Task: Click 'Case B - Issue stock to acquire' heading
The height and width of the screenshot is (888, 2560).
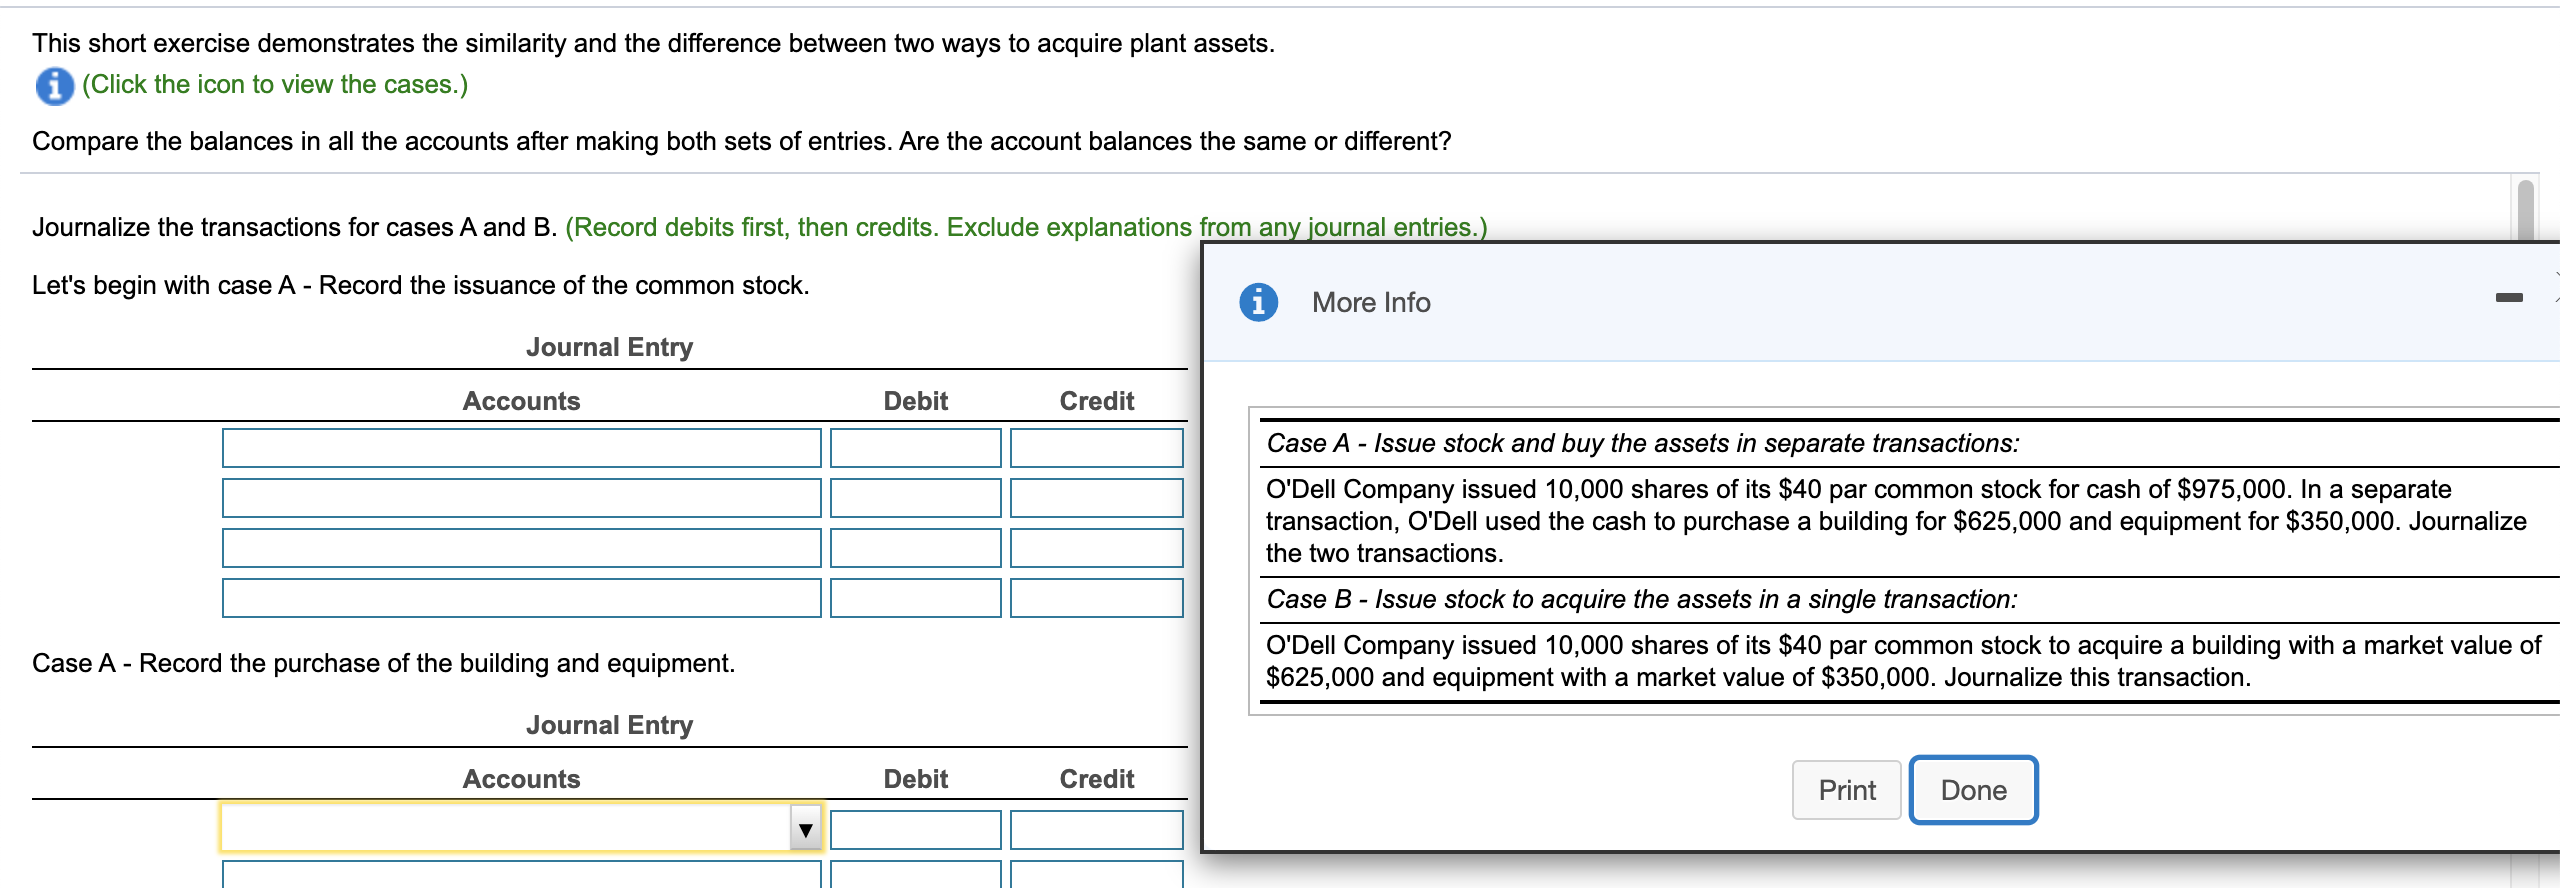Action: coord(1641,599)
